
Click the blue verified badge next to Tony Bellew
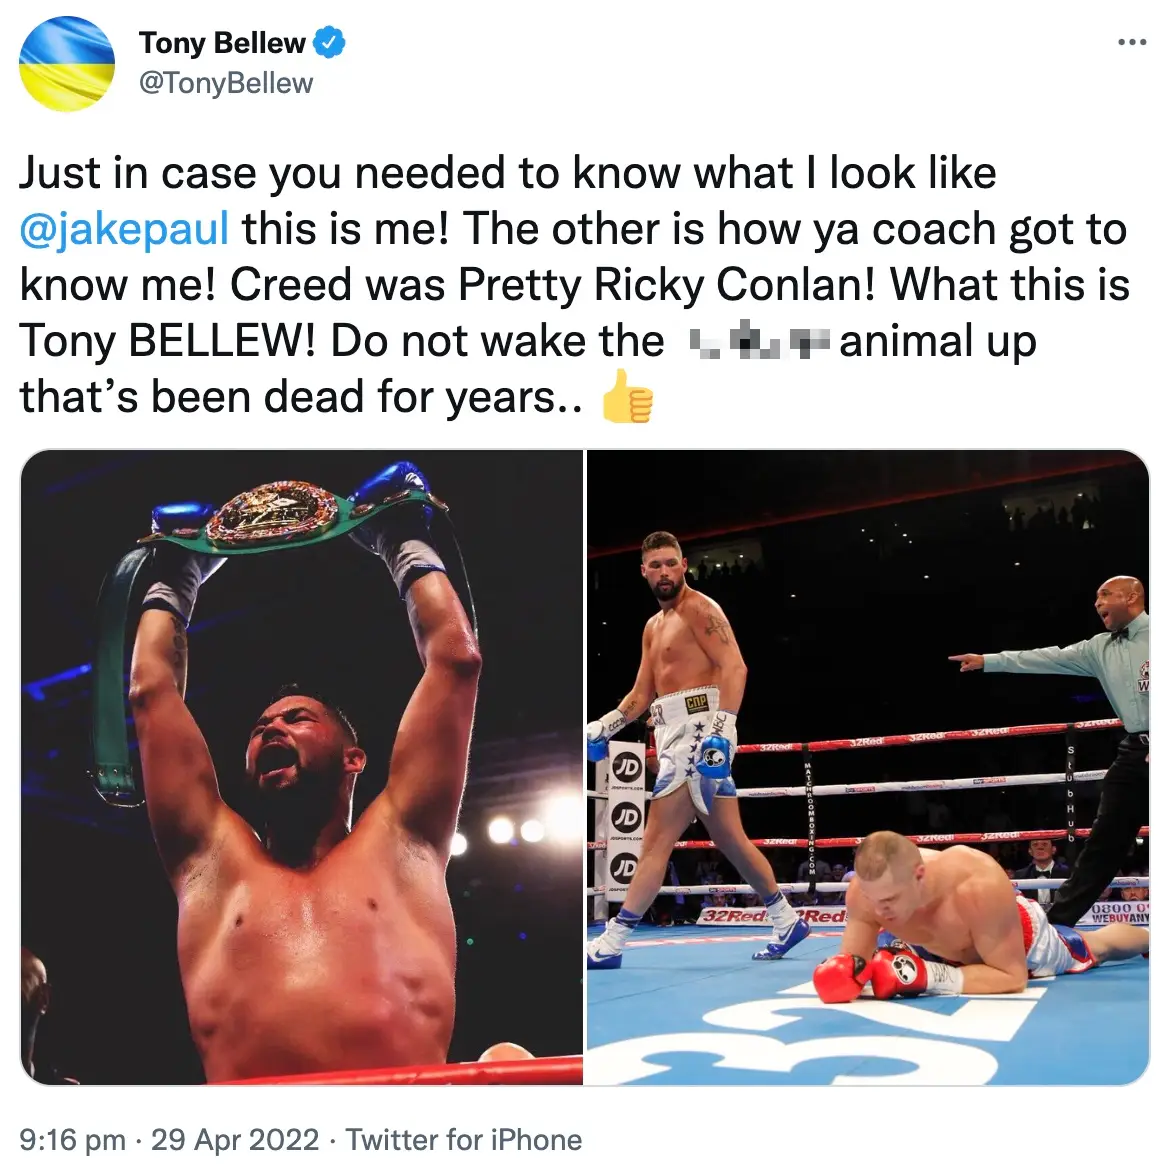327,42
